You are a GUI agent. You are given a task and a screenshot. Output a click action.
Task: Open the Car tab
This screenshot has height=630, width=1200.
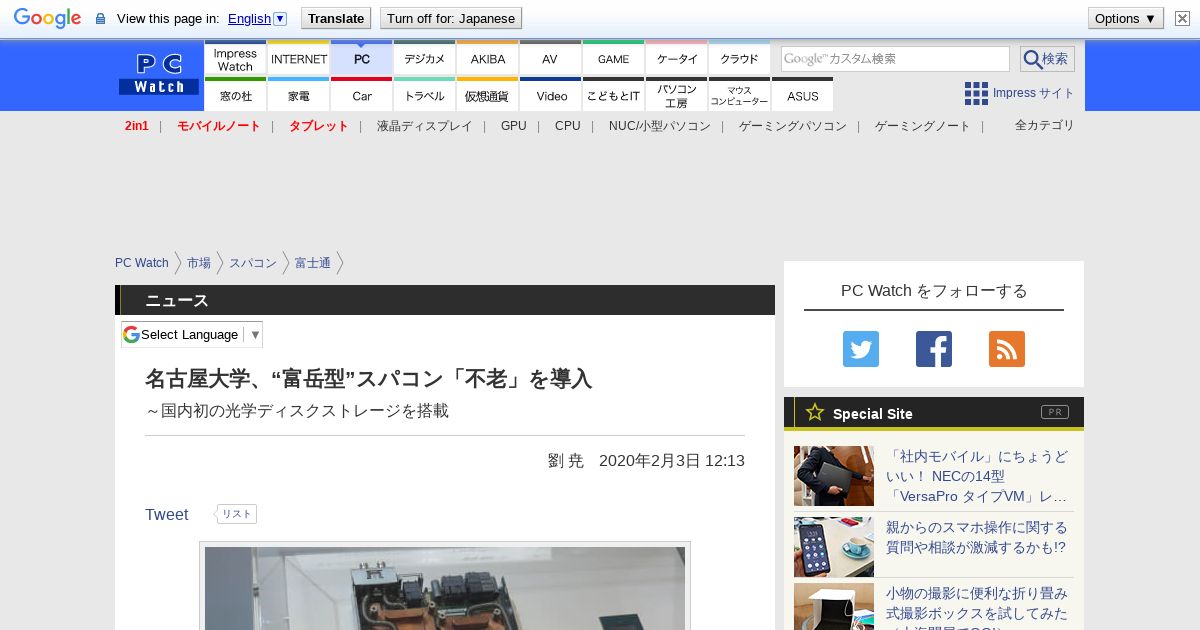point(362,95)
